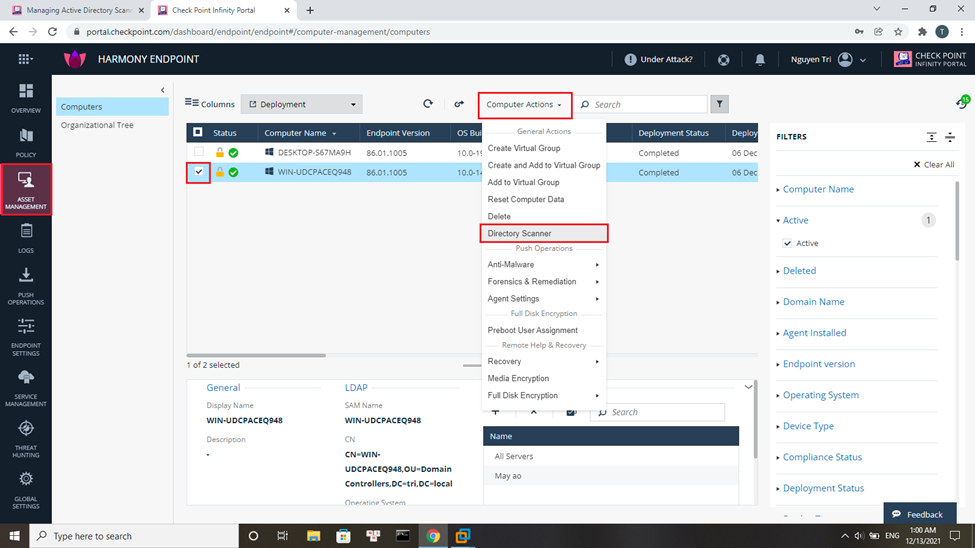Refresh the computers table
This screenshot has height=548, width=975.
pos(428,104)
